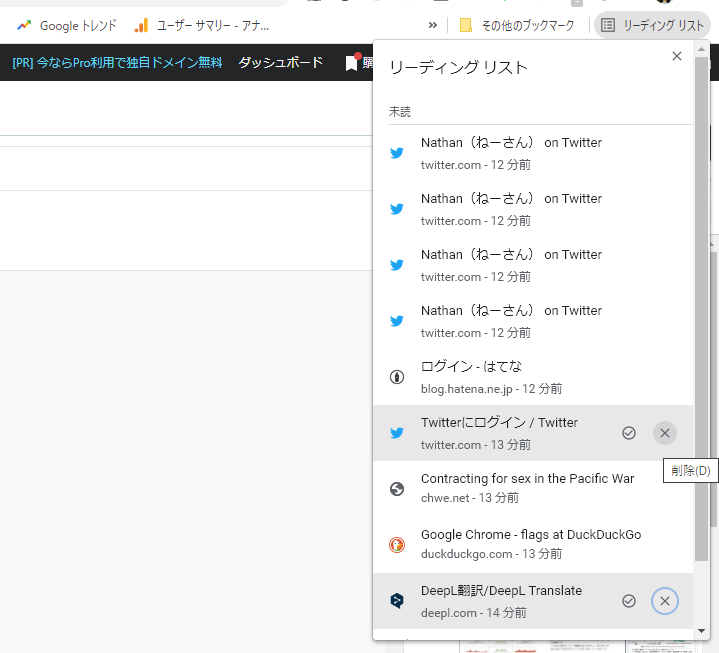Image resolution: width=719 pixels, height=653 pixels.
Task: Click the reading list icon in bookmarks bar
Action: tap(608, 25)
